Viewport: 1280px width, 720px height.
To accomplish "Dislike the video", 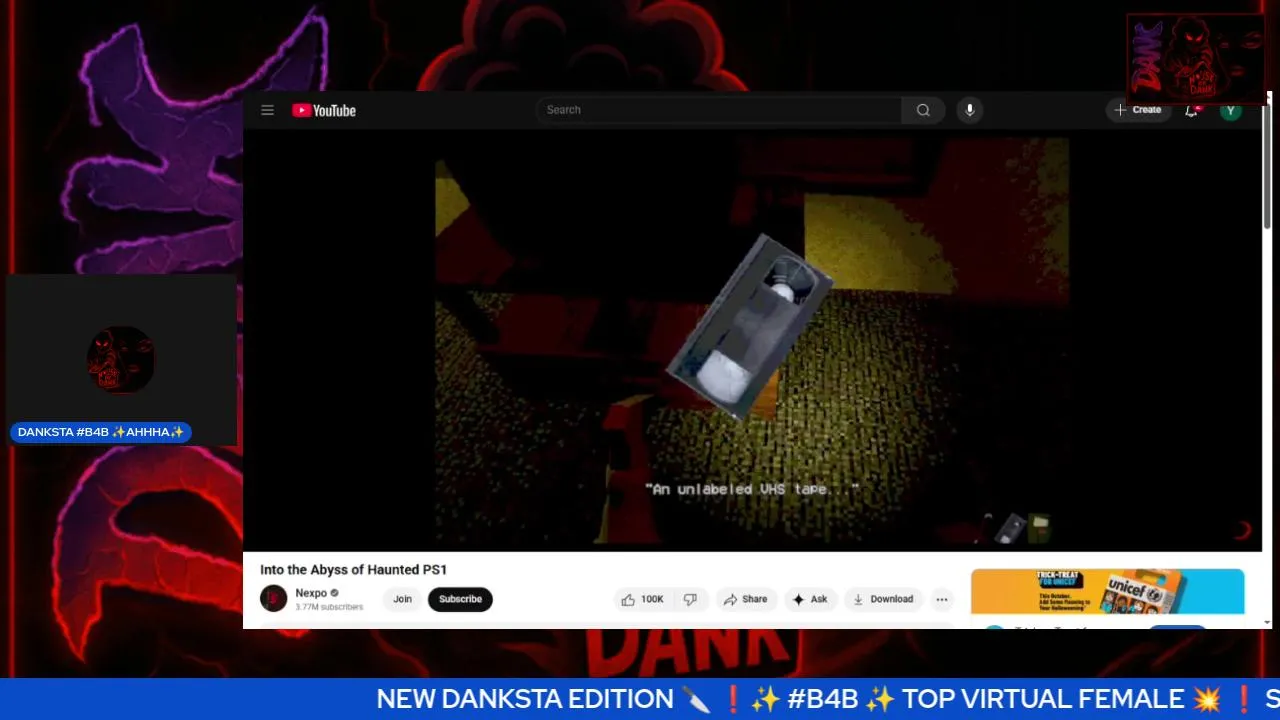I will pos(691,599).
